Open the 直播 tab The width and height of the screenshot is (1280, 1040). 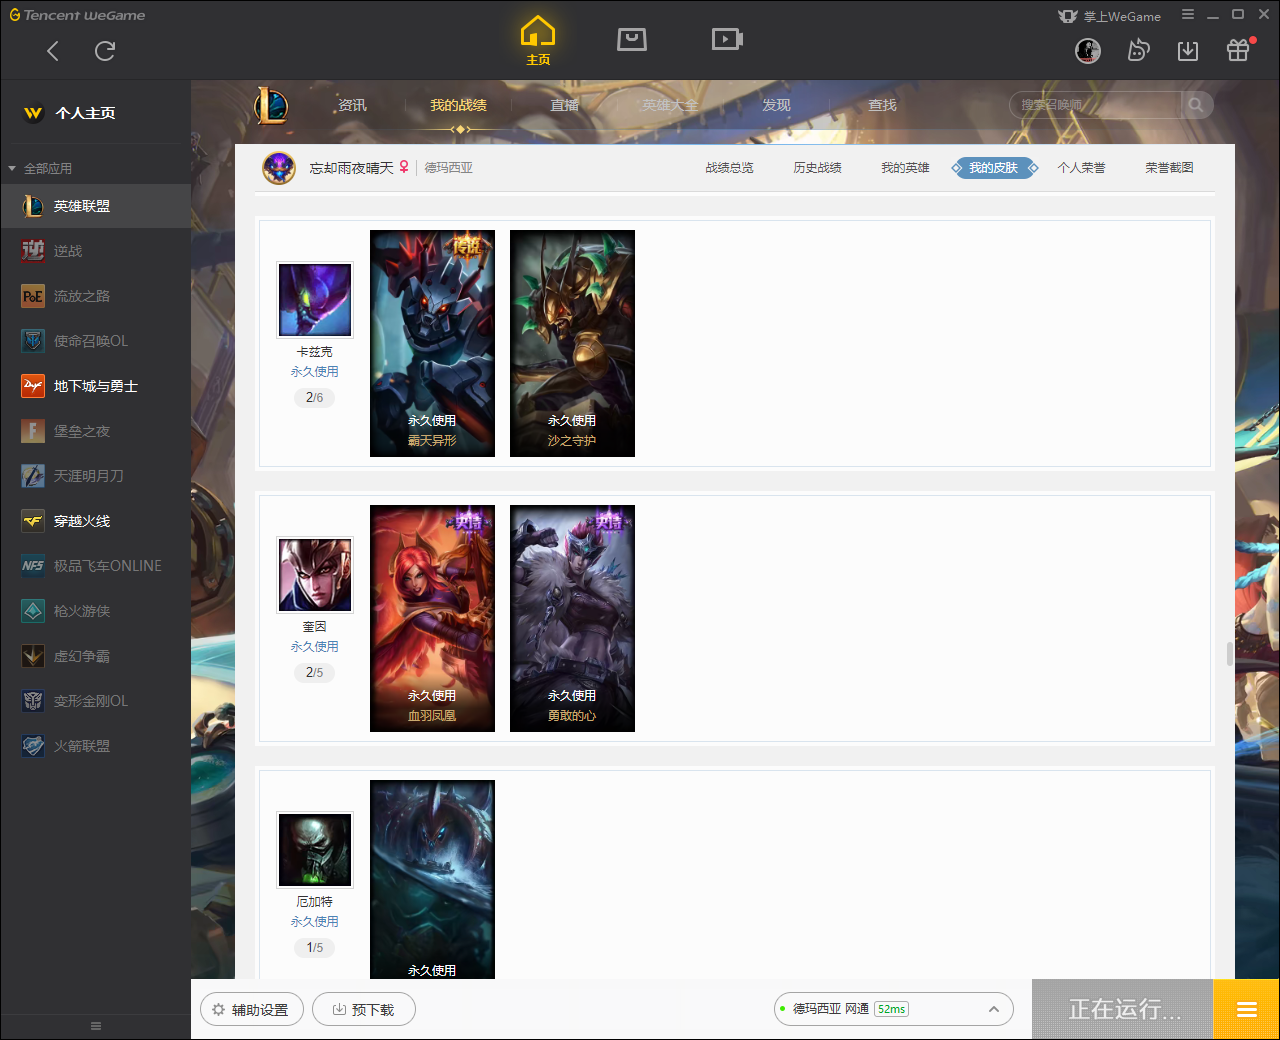[x=564, y=105]
